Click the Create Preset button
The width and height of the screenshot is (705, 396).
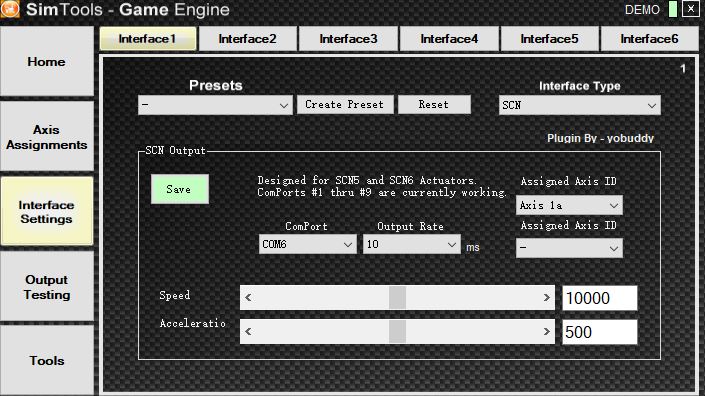(345, 104)
